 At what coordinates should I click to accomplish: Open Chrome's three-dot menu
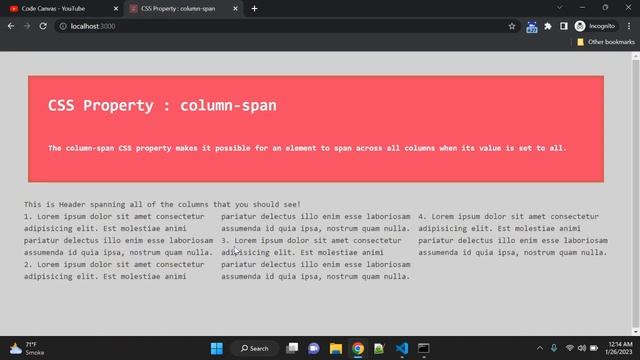(x=629, y=26)
